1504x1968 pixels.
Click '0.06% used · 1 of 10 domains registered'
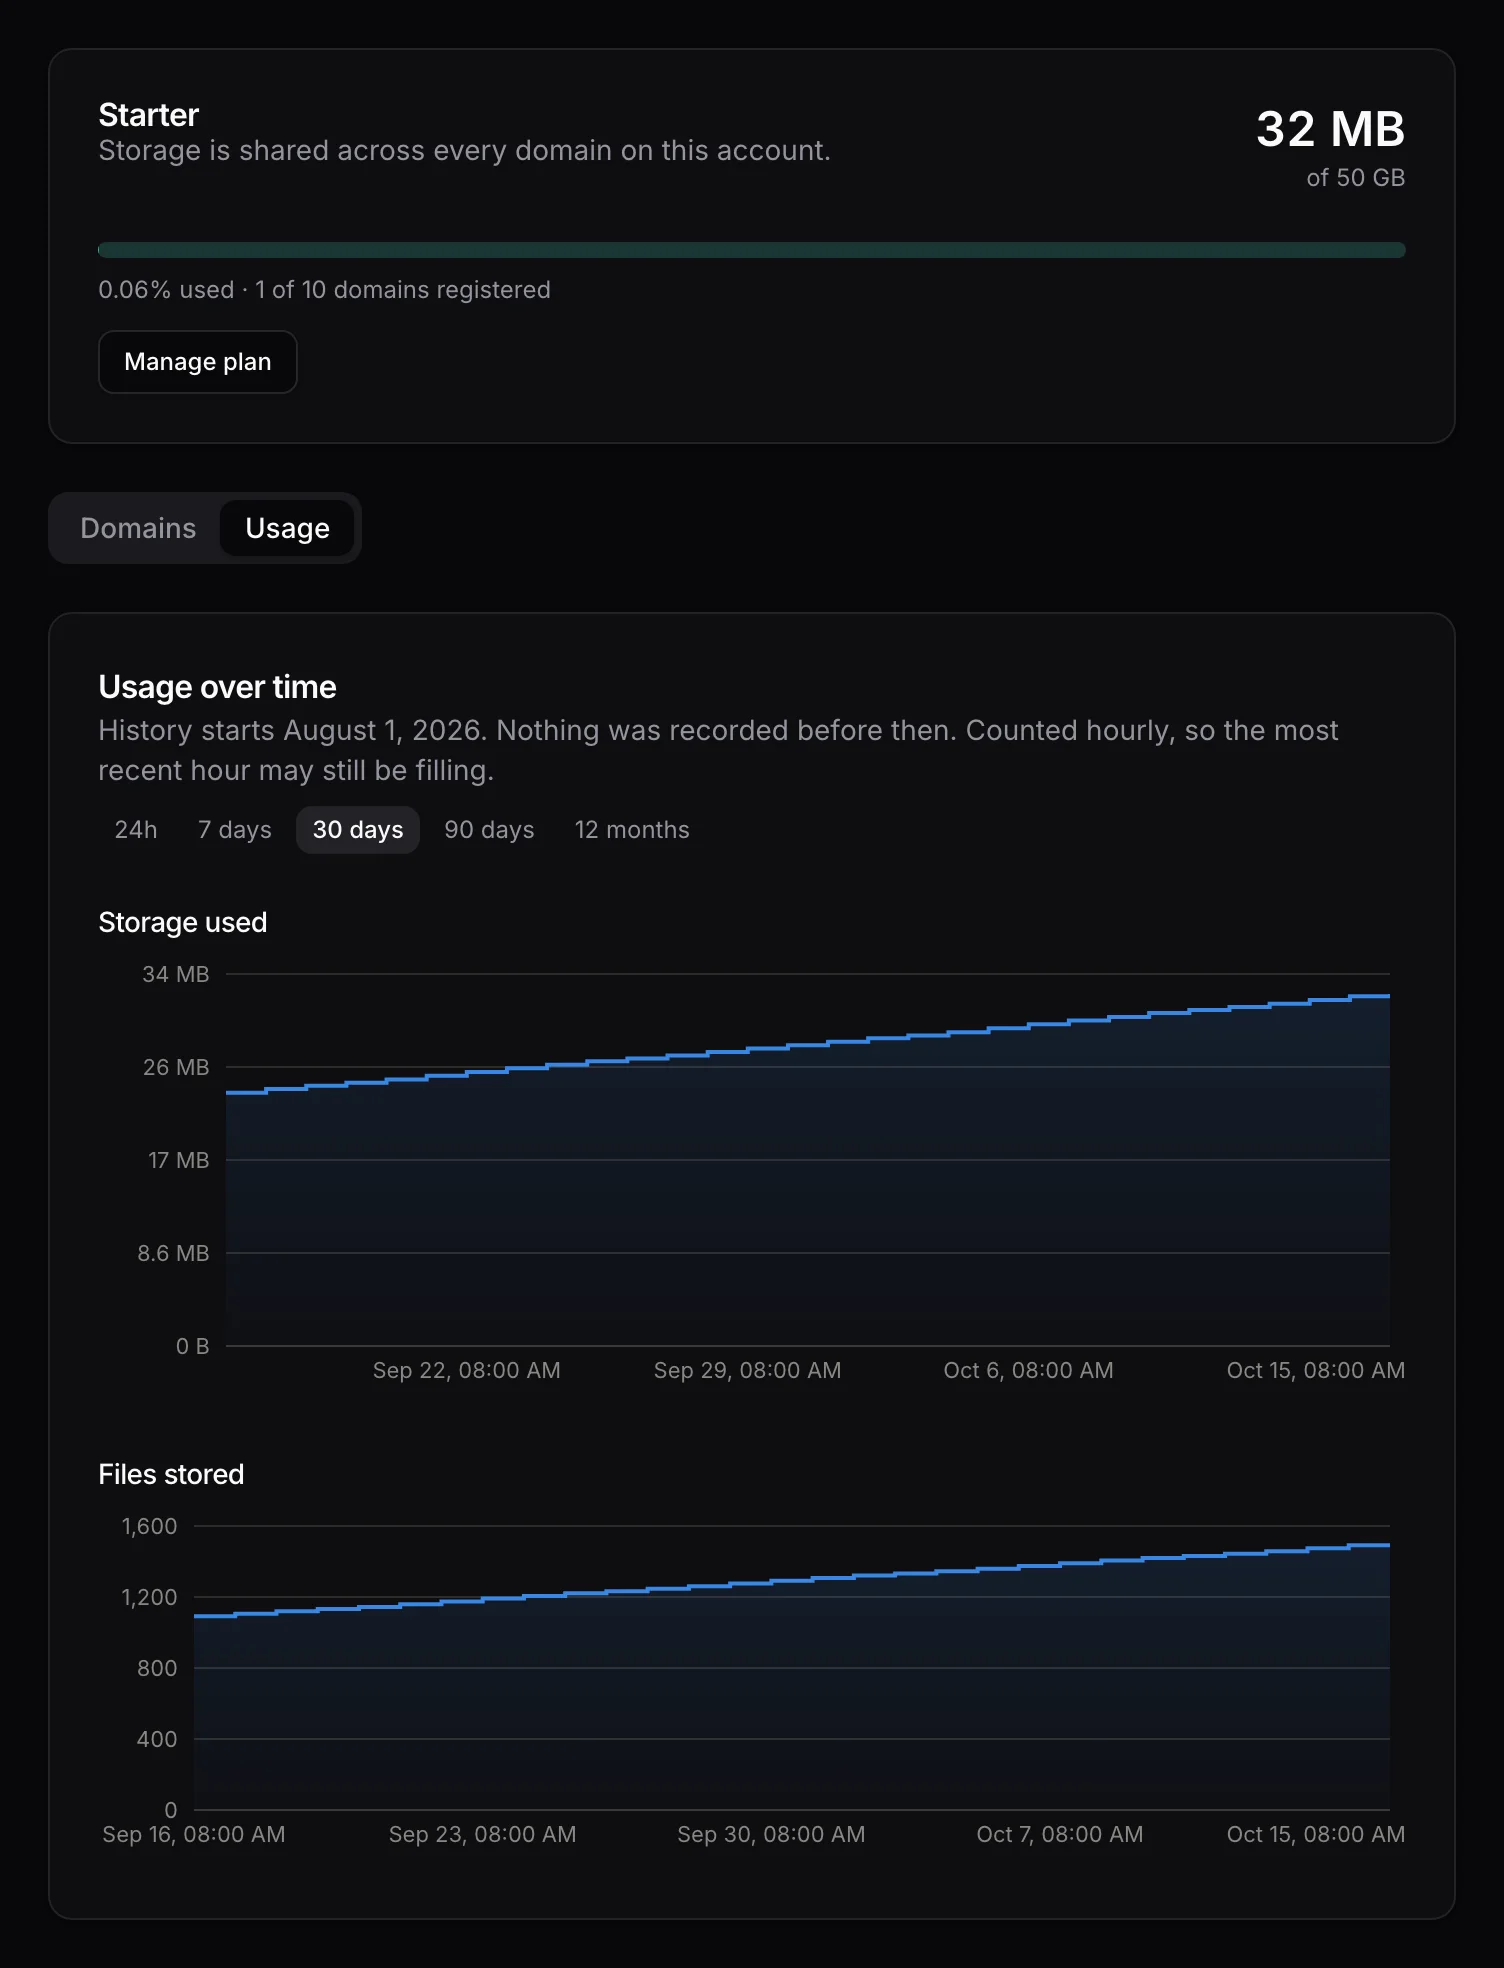(x=324, y=290)
